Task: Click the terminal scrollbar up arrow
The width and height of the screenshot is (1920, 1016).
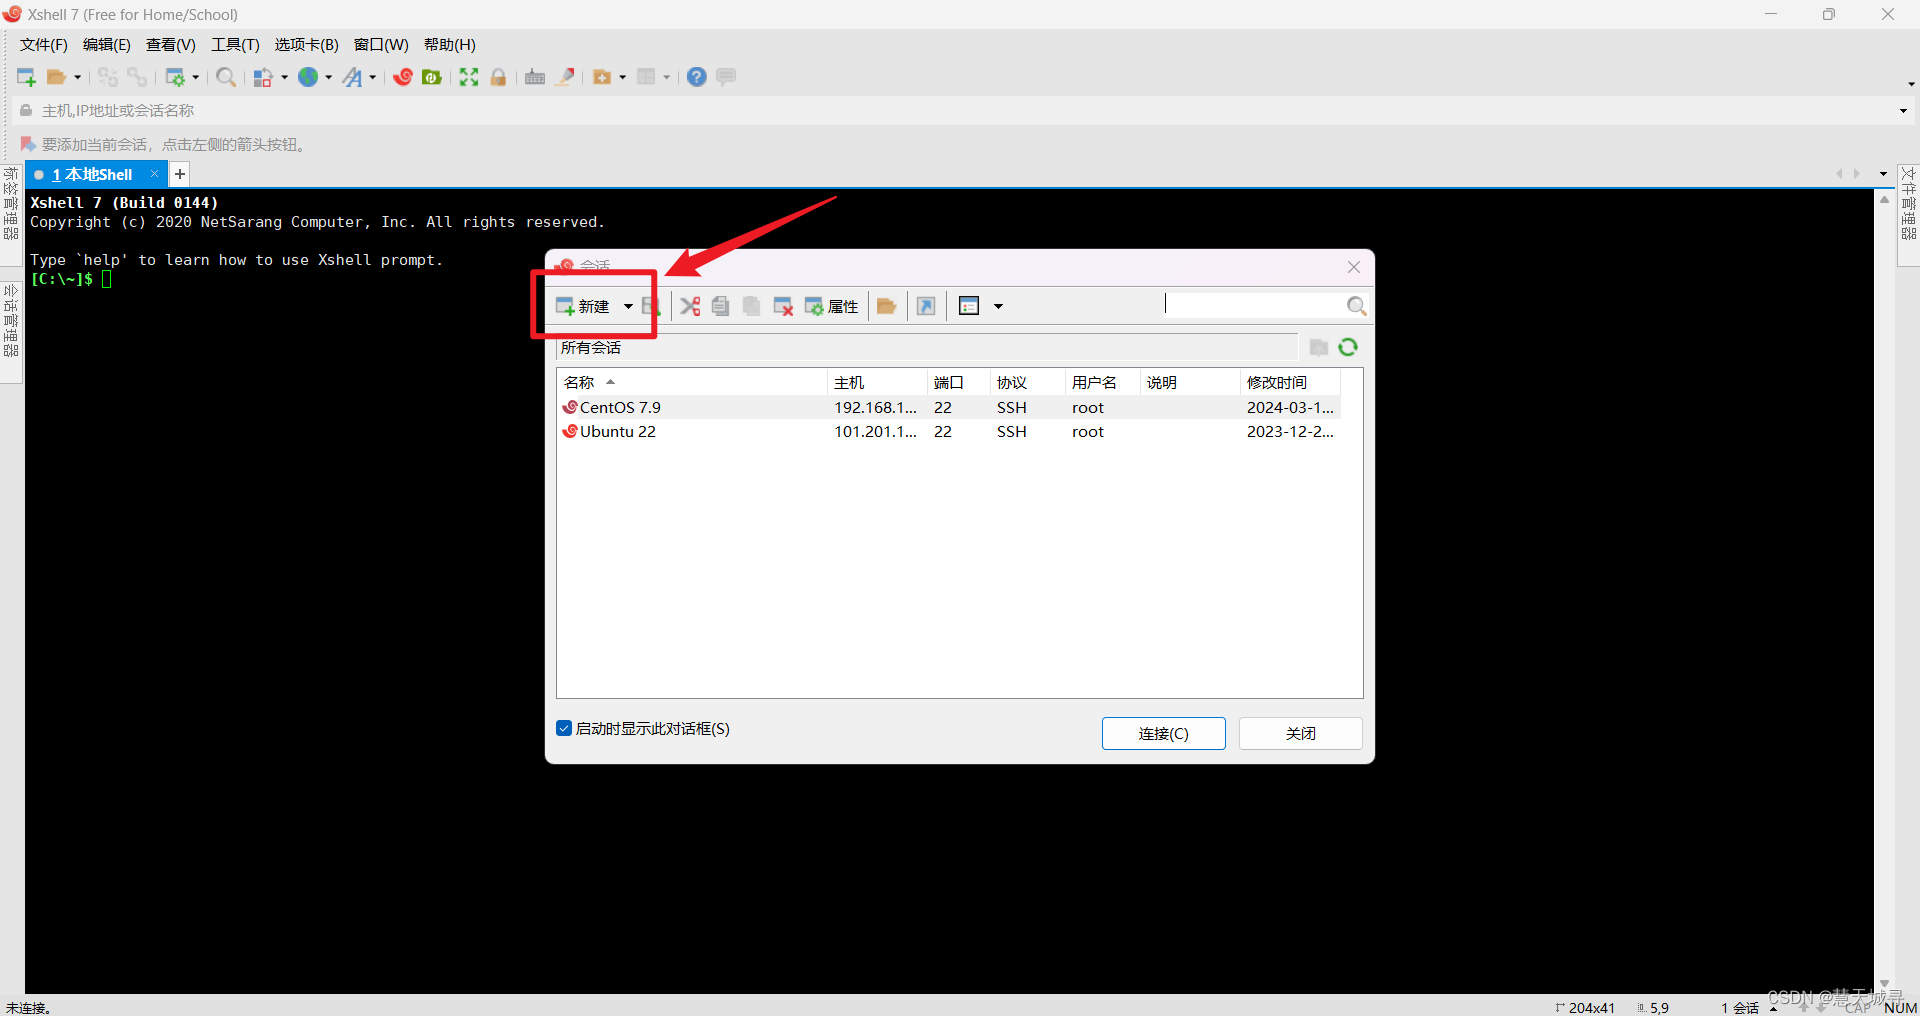Action: [x=1885, y=200]
